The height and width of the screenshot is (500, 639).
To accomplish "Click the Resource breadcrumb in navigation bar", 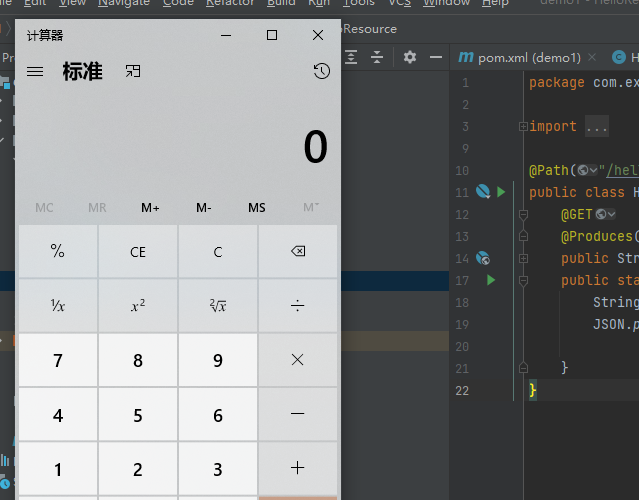I will pyautogui.click(x=370, y=29).
